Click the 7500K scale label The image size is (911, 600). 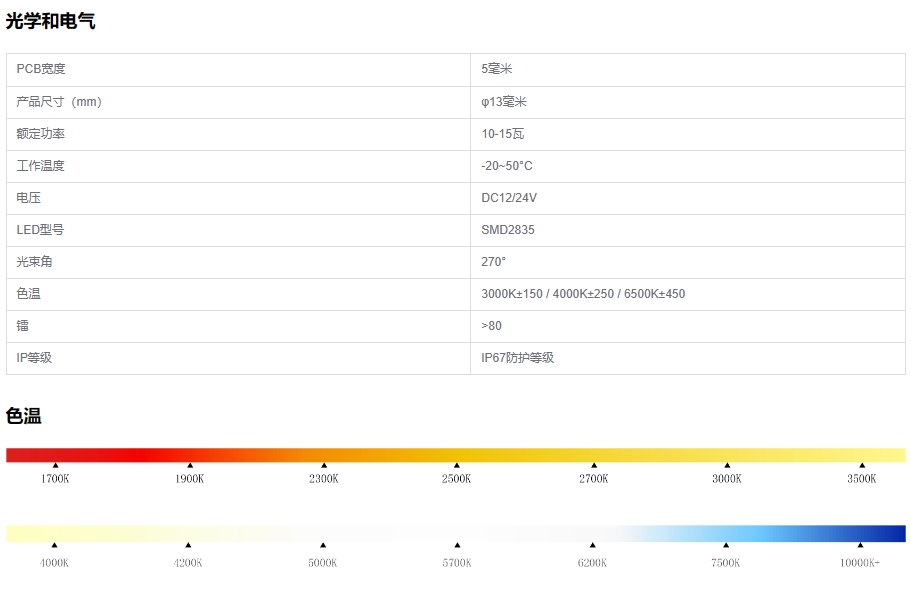click(x=725, y=563)
